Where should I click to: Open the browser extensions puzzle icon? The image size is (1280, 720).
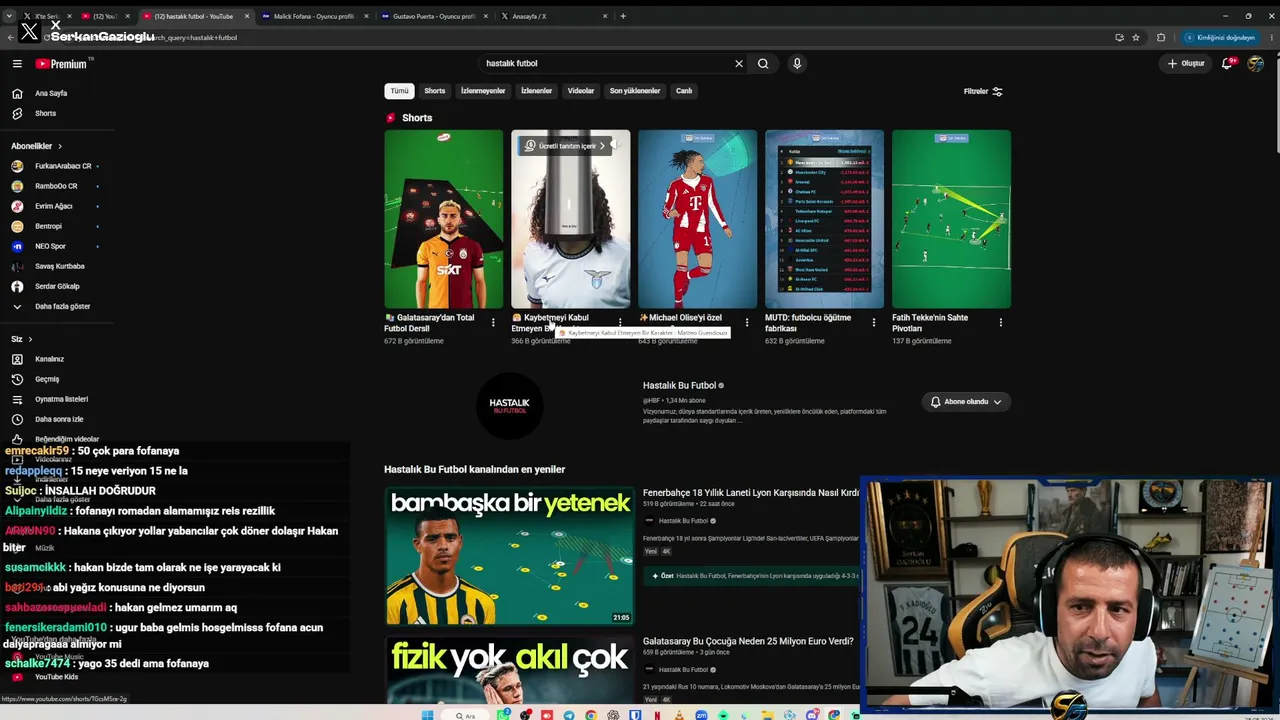(1161, 37)
